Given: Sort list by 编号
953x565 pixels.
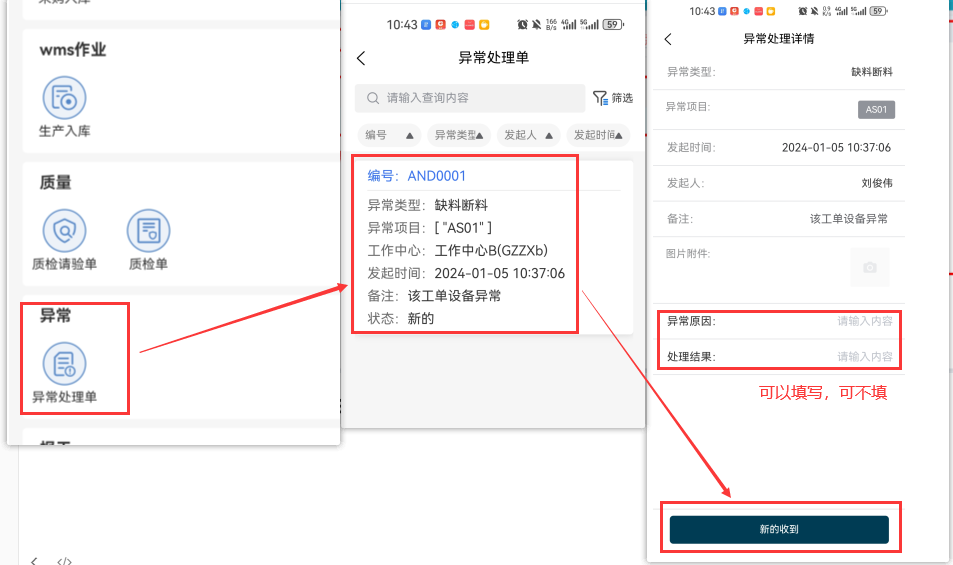Looking at the screenshot, I should [390, 135].
